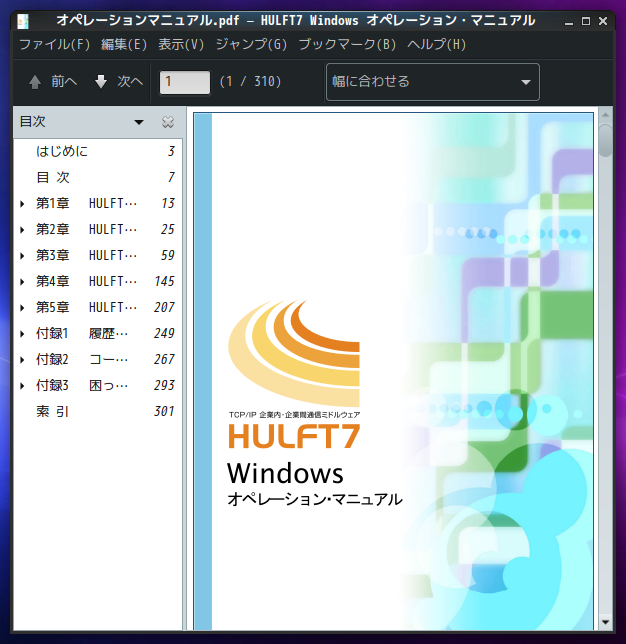This screenshot has width=626, height=644.
Task: Select 索 引 entry in contents
Action: (x=98, y=412)
